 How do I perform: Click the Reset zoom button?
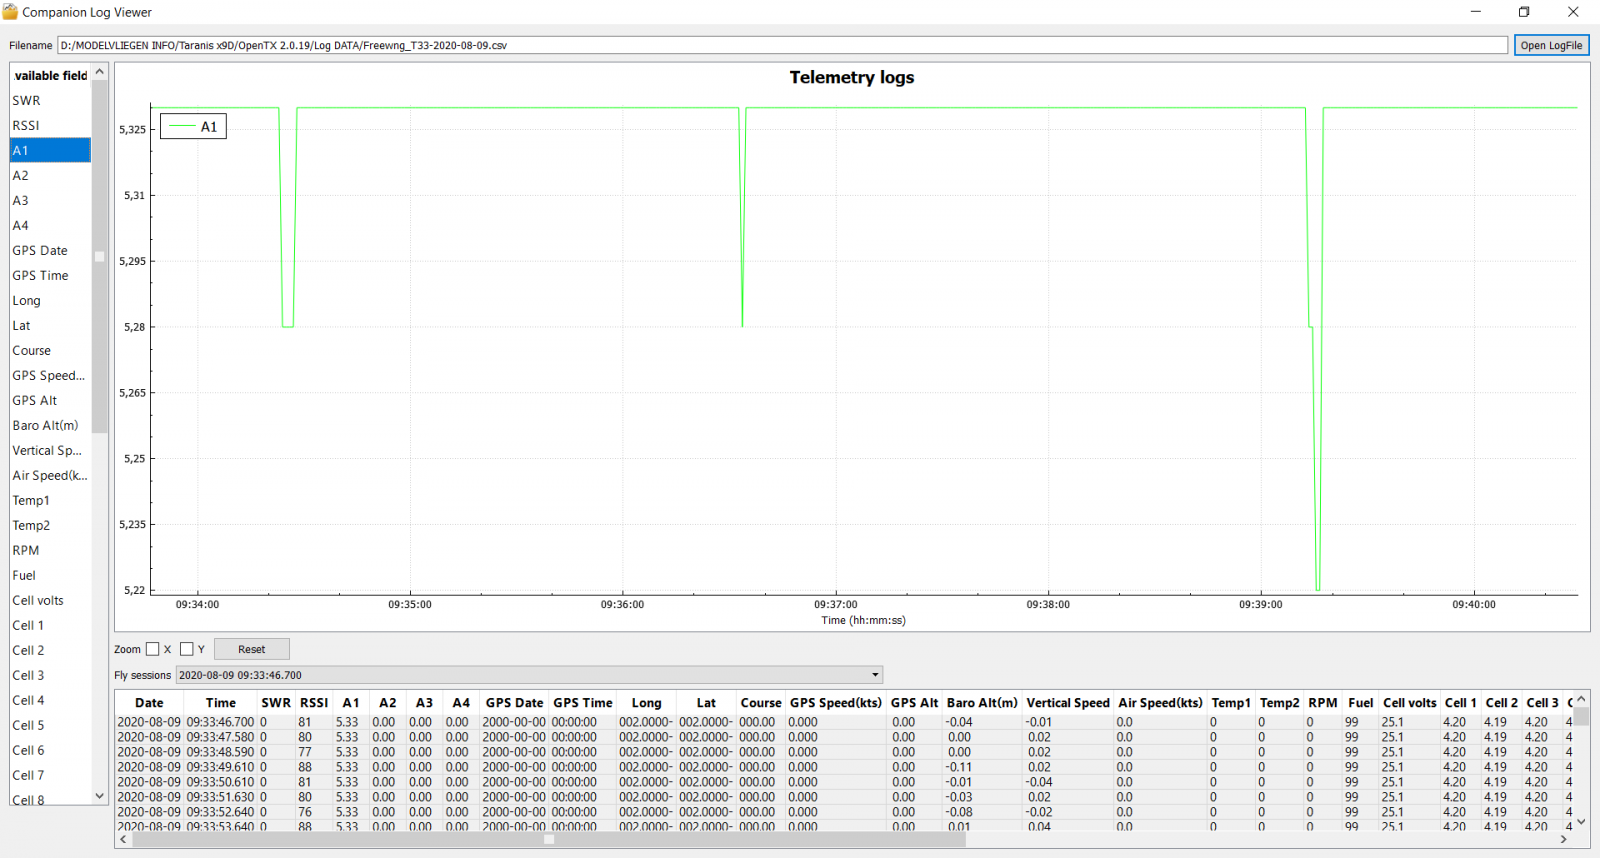pos(252,649)
